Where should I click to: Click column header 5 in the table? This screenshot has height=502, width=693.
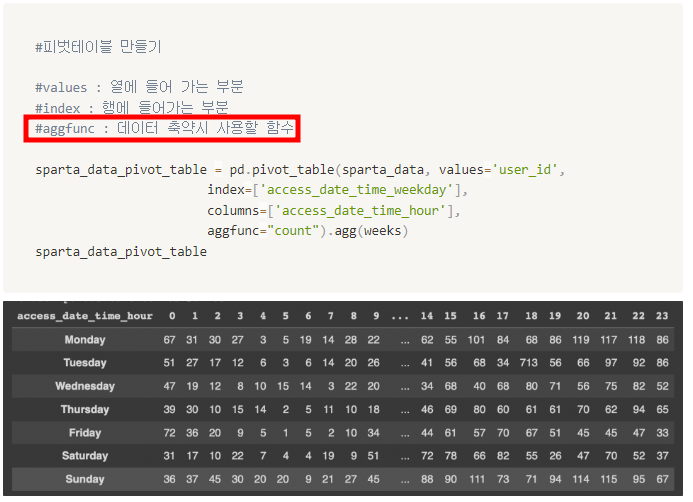(x=286, y=316)
